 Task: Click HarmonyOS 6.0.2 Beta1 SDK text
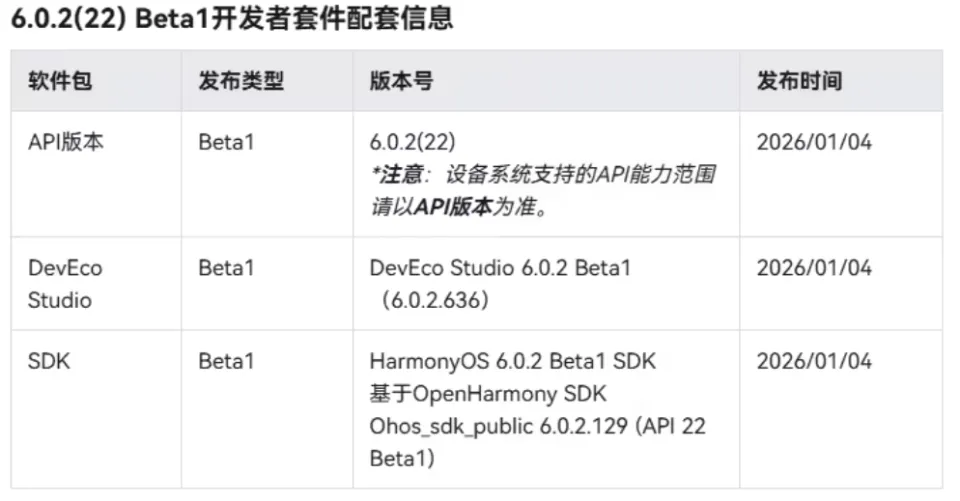click(x=512, y=361)
